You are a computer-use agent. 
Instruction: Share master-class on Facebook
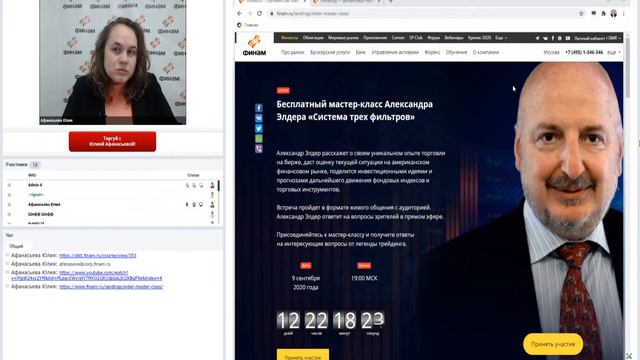259,108
